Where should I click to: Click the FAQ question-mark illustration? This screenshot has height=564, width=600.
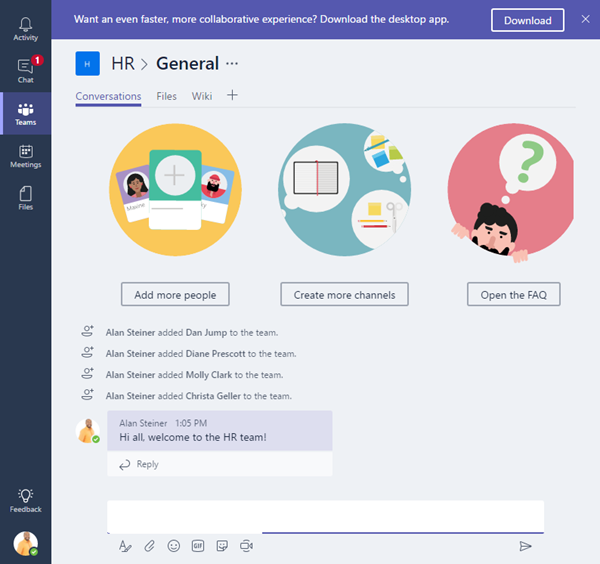[511, 191]
